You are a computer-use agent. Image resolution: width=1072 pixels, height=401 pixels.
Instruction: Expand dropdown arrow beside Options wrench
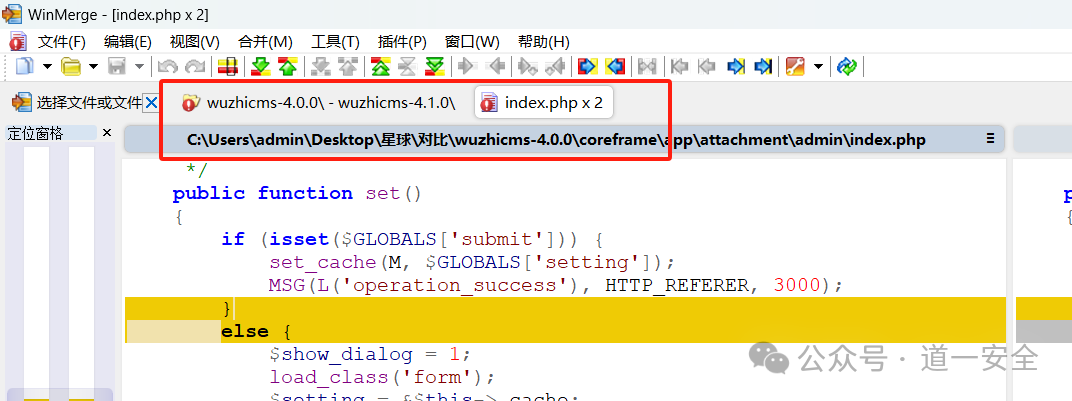point(818,66)
